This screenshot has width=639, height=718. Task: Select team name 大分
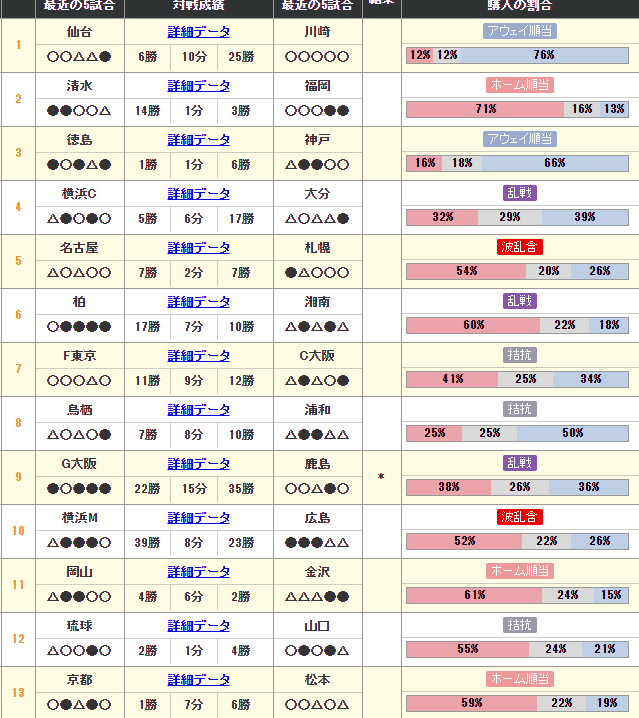pyautogui.click(x=317, y=194)
